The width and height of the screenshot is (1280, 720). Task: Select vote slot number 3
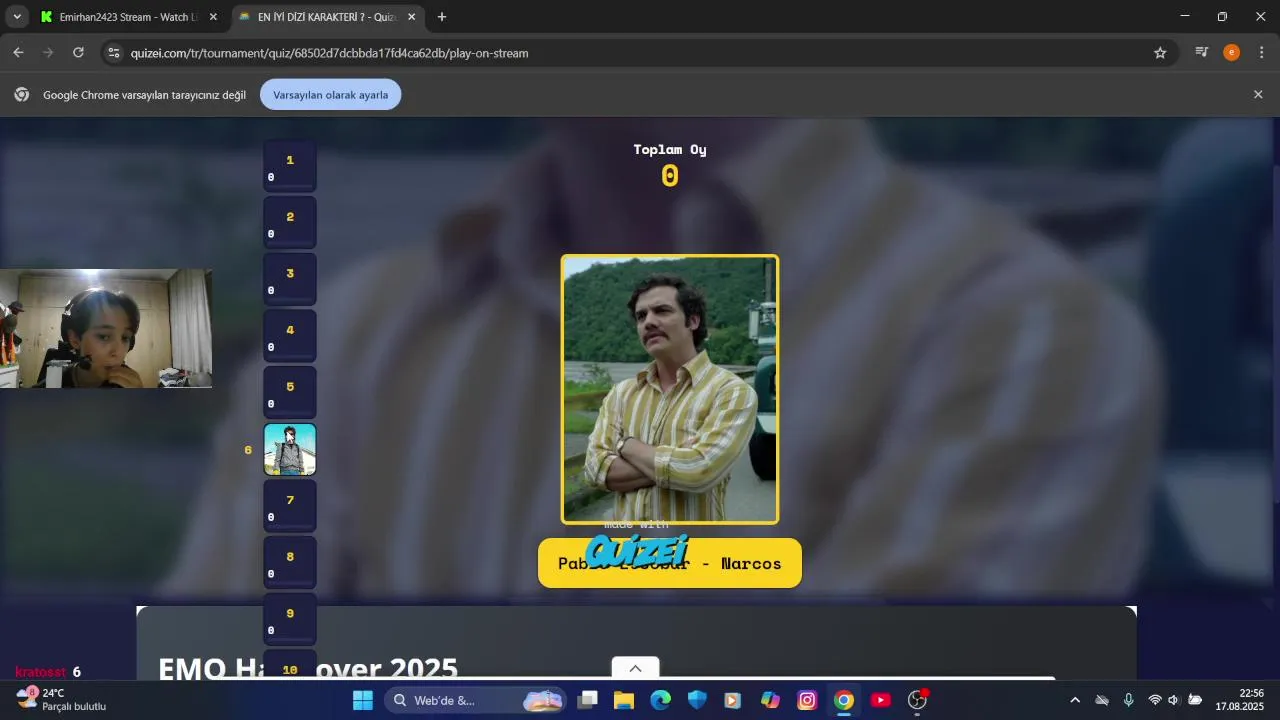290,279
